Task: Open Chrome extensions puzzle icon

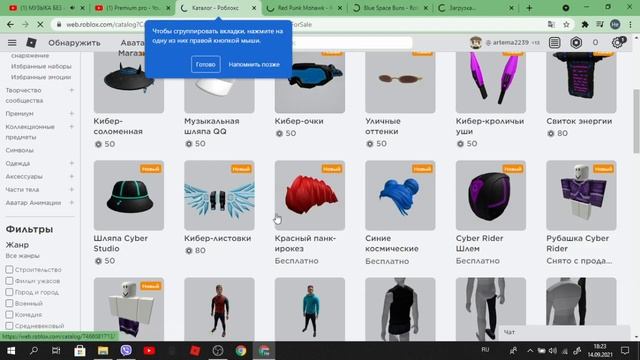Action: click(584, 24)
